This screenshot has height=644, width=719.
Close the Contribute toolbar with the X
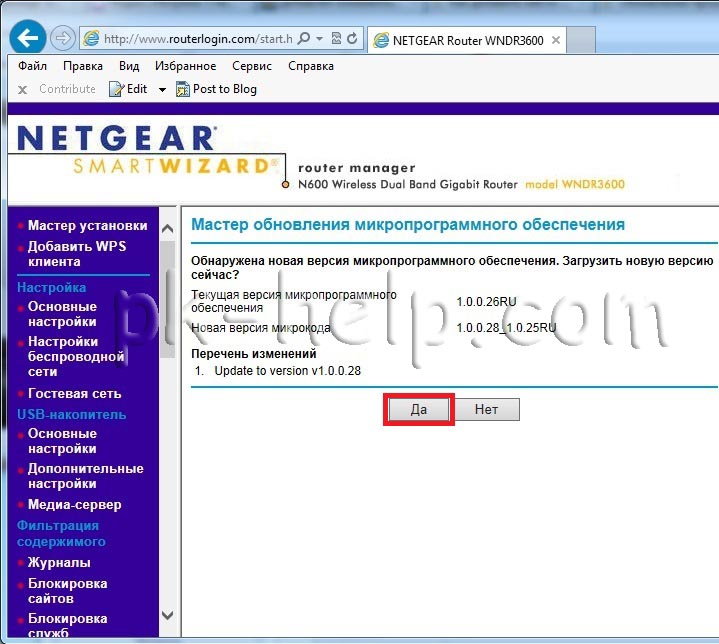[x=22, y=89]
